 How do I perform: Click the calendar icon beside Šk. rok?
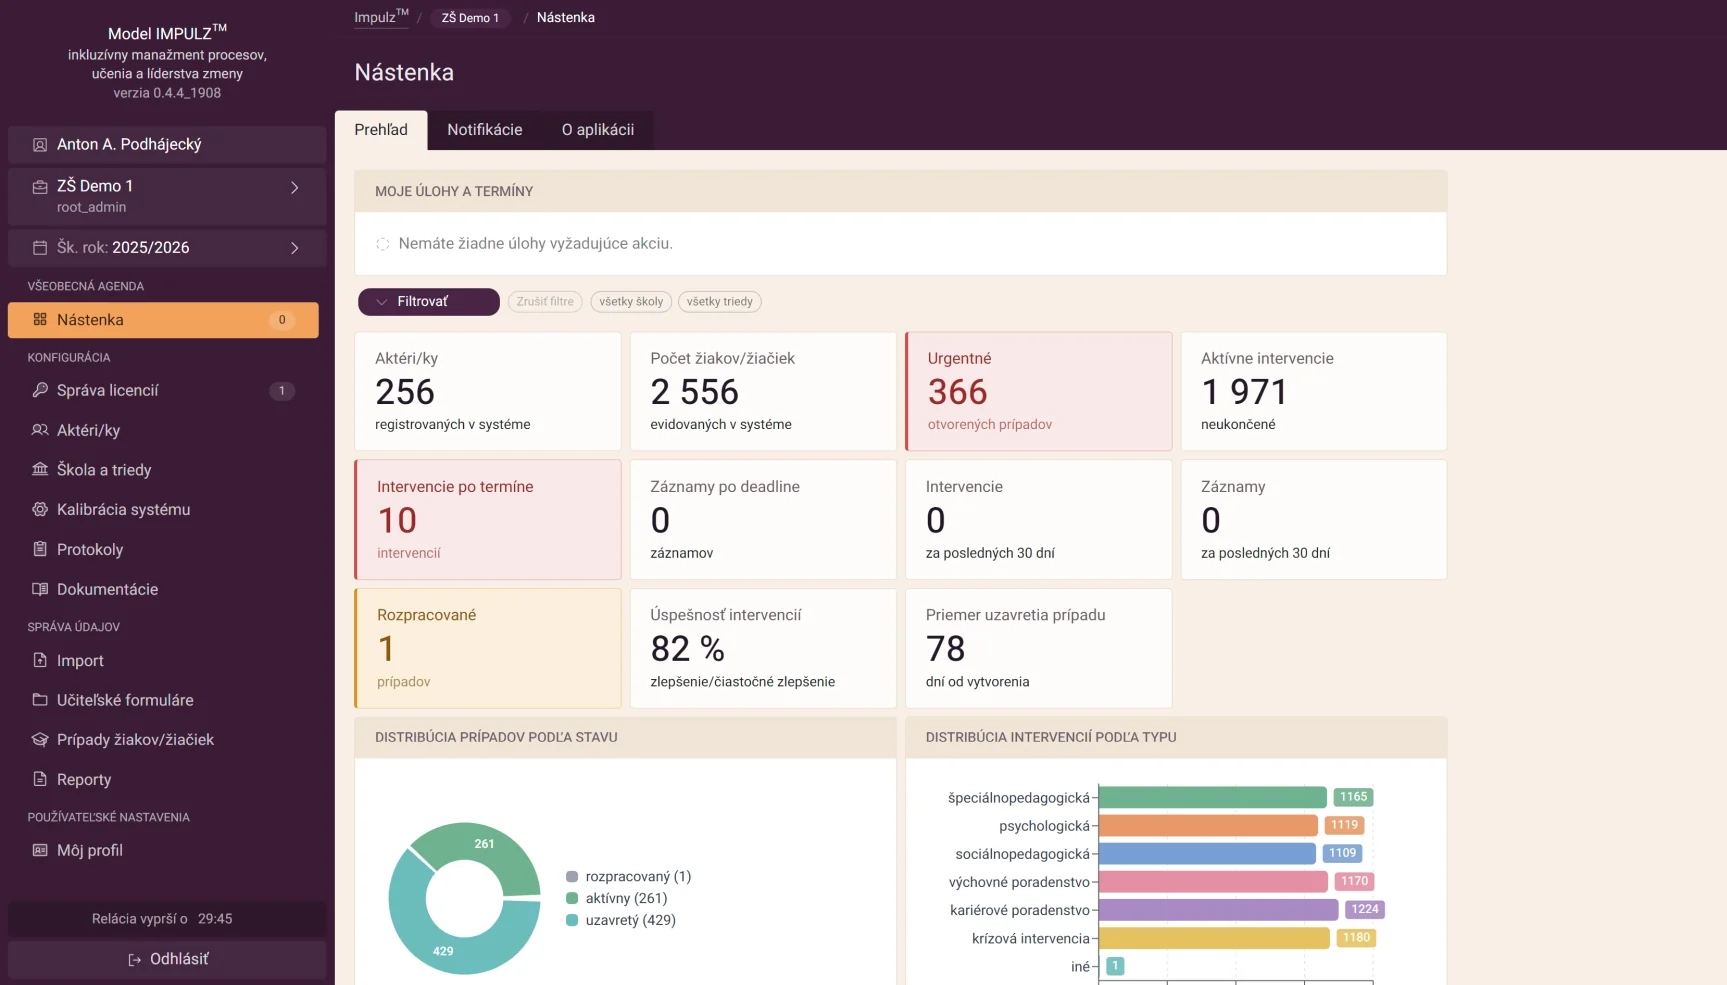coord(40,248)
